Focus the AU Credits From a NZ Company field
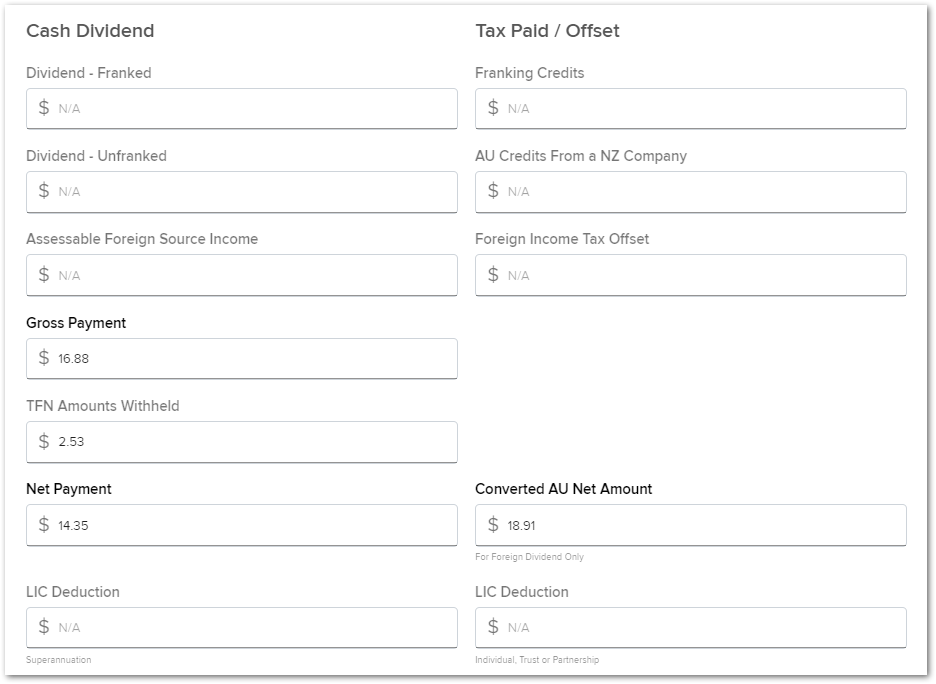This screenshot has width=936, height=684. [x=691, y=192]
